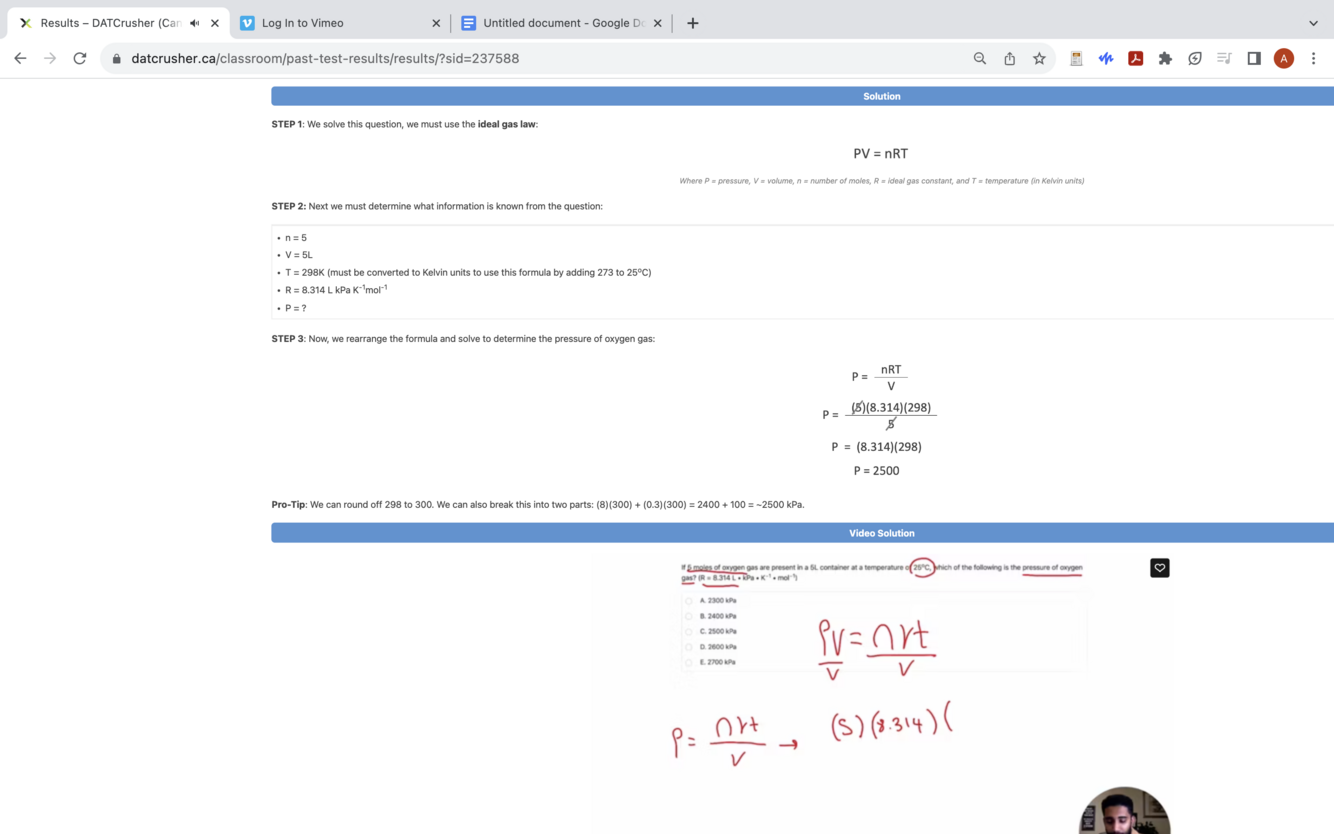Click the 'R = 8.314 L kPa' bullet

tap(336, 290)
